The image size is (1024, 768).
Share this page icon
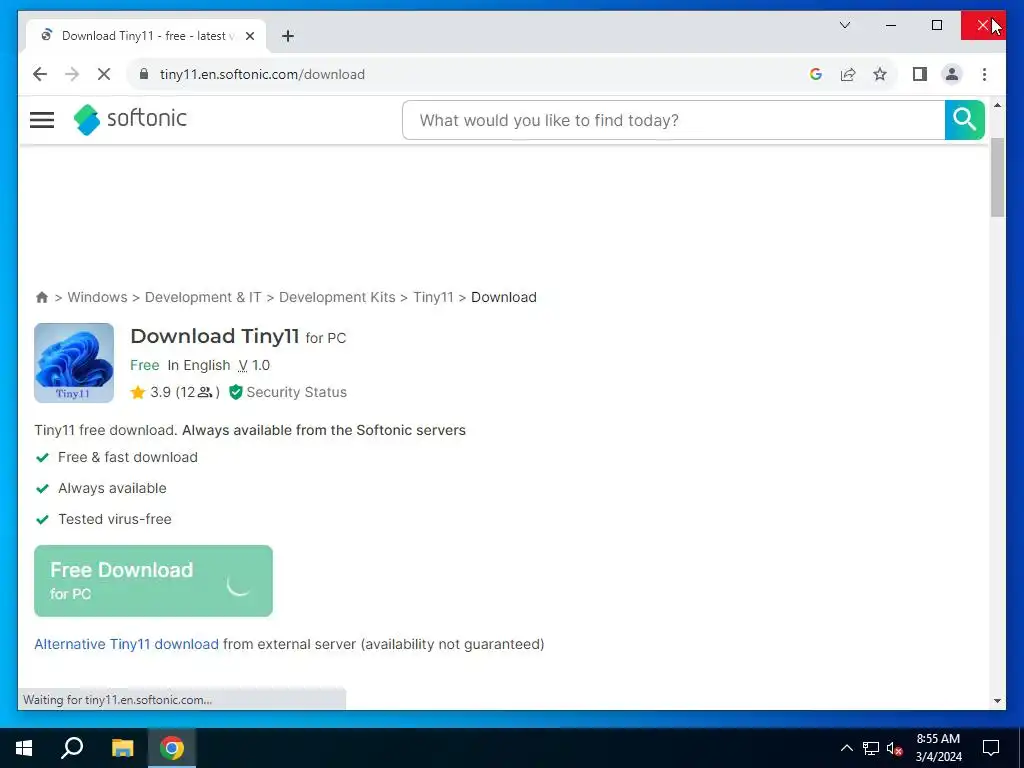coord(848,74)
